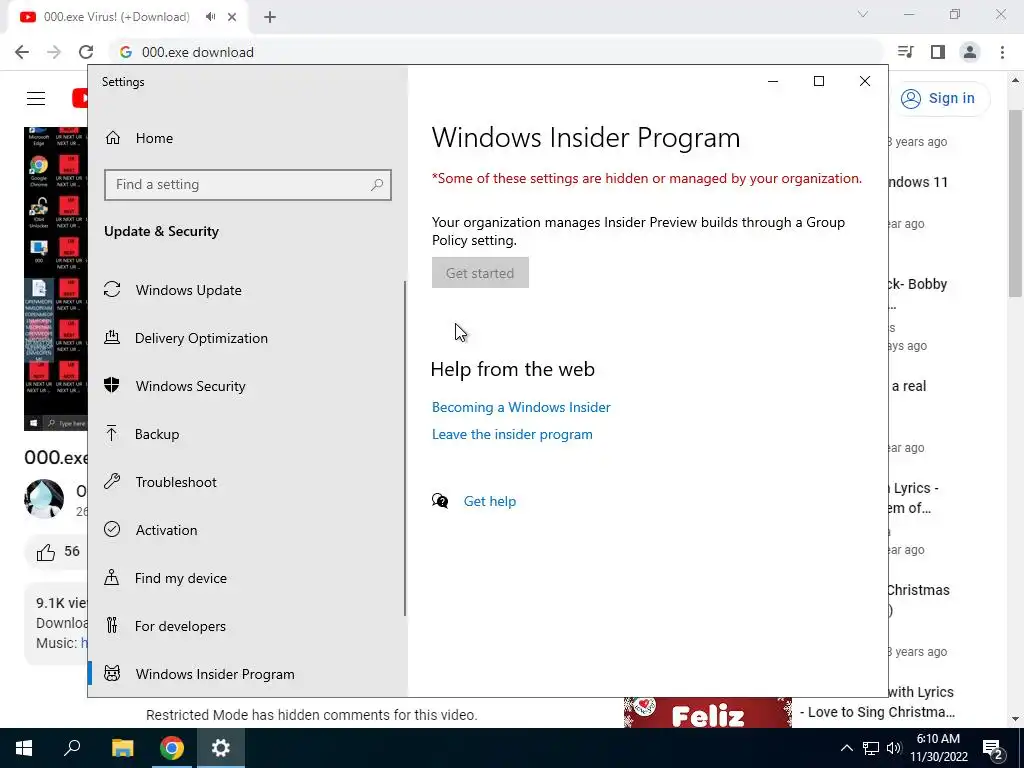Switch to Chrome on the taskbar
The height and width of the screenshot is (768, 1024).
pyautogui.click(x=172, y=748)
